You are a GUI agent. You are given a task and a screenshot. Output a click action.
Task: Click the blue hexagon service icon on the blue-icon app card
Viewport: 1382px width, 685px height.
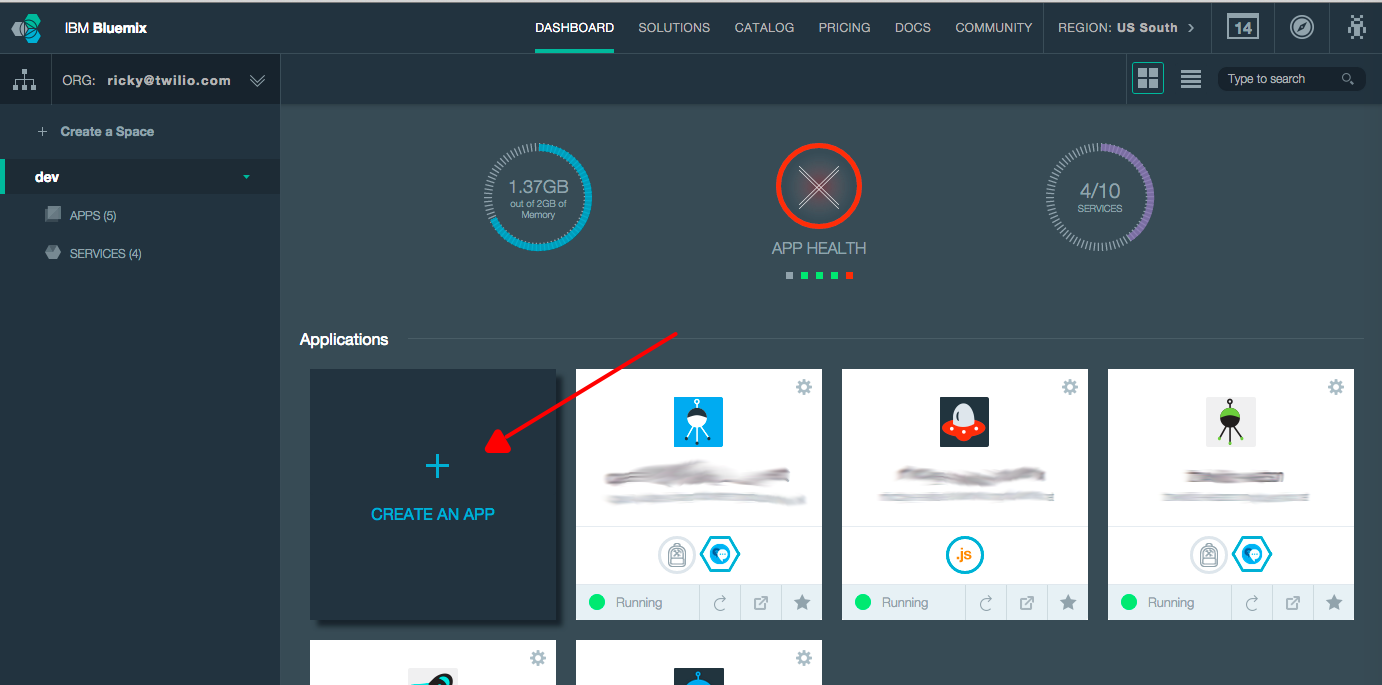(x=721, y=554)
